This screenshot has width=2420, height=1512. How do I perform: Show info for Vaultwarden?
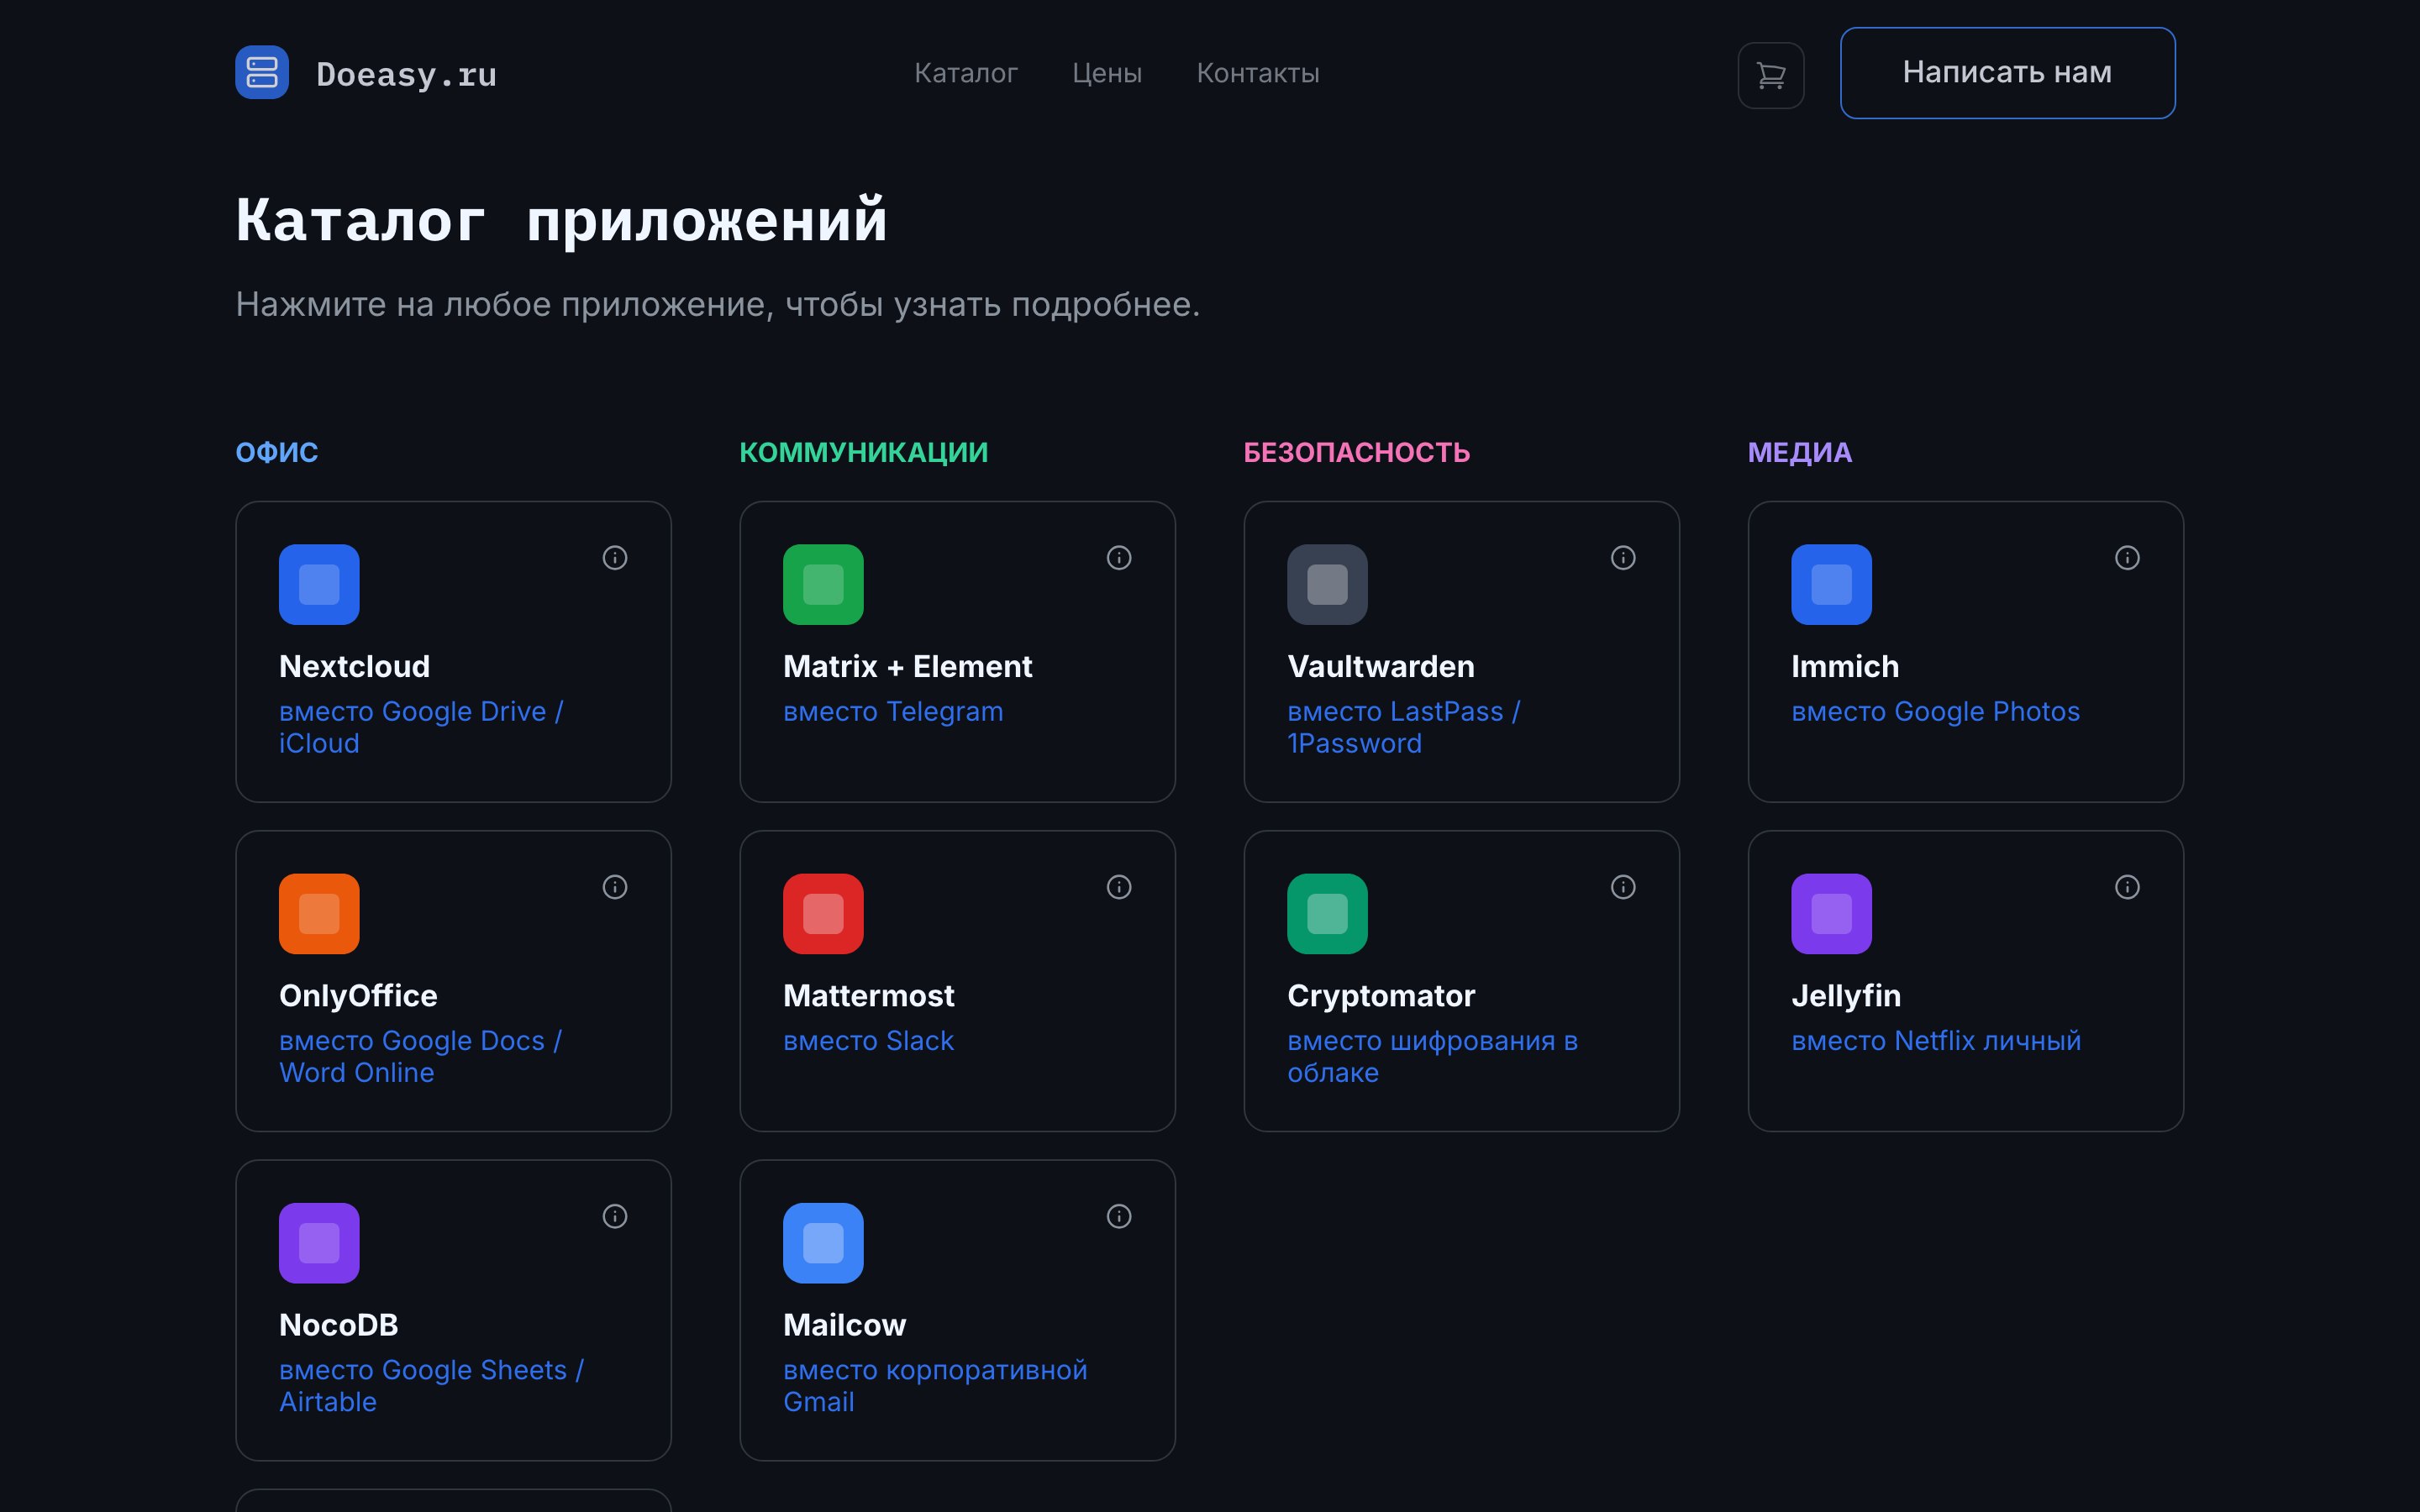tap(1623, 558)
